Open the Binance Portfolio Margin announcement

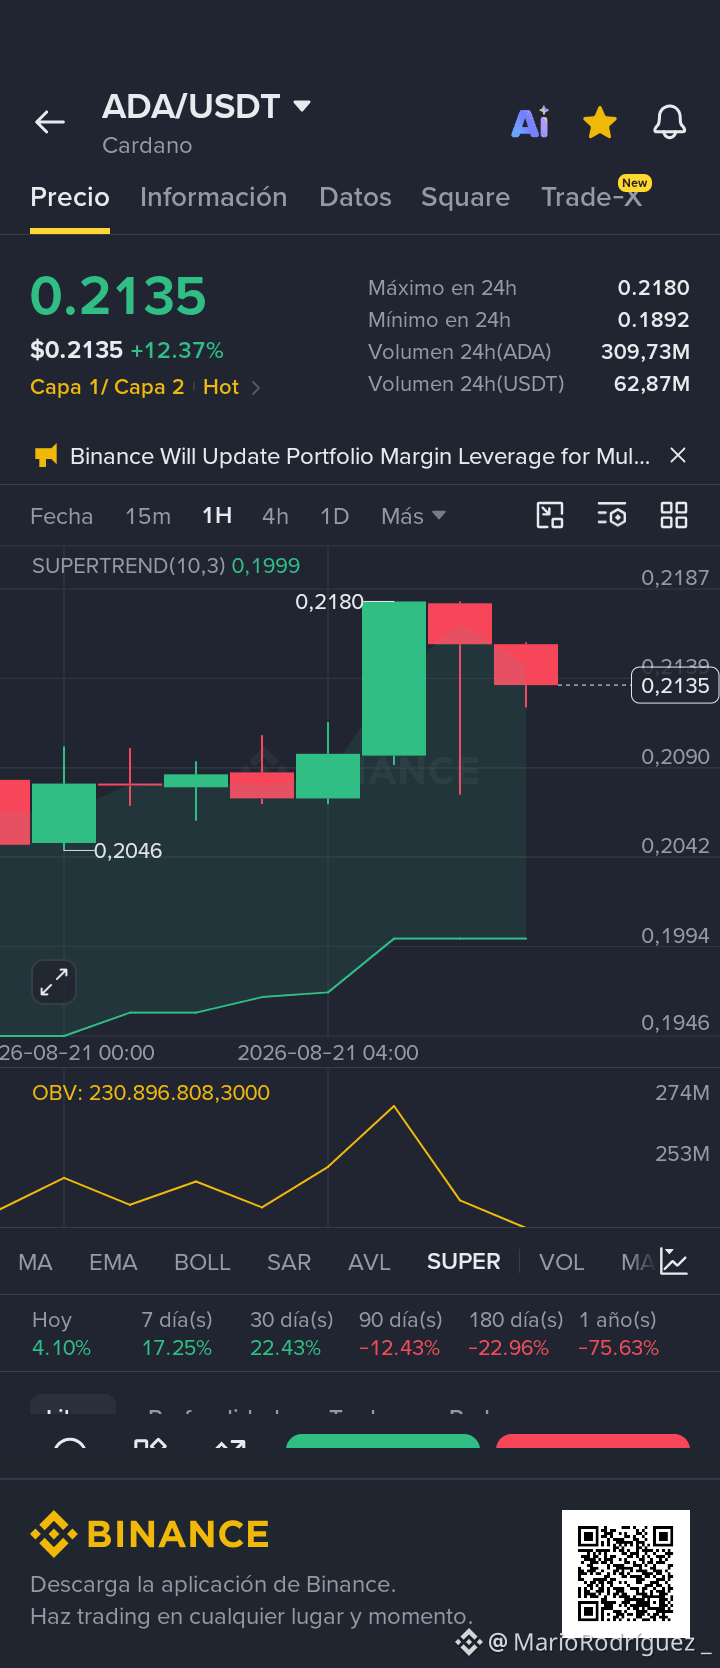[360, 456]
